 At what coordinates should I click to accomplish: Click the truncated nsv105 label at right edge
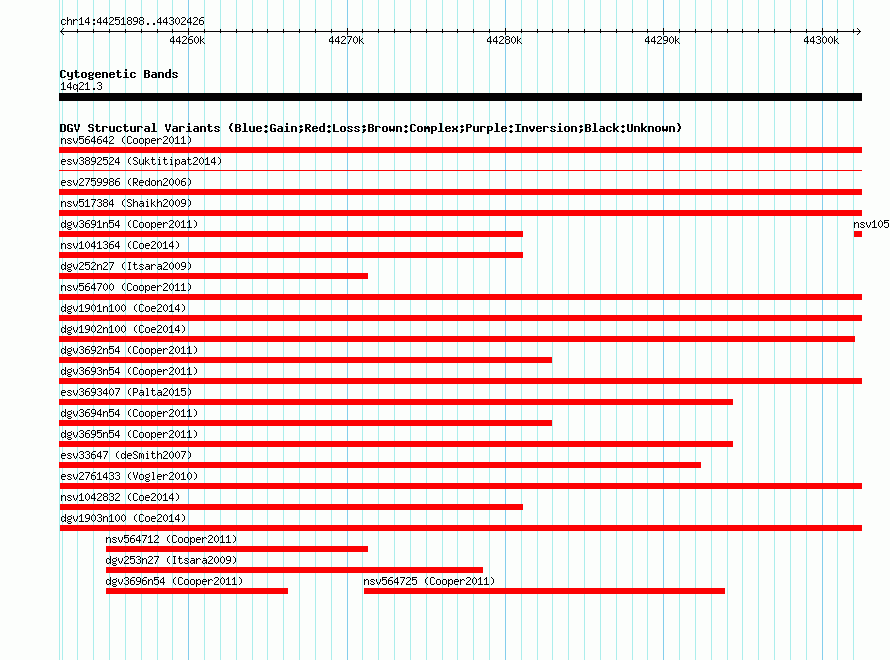[871, 224]
